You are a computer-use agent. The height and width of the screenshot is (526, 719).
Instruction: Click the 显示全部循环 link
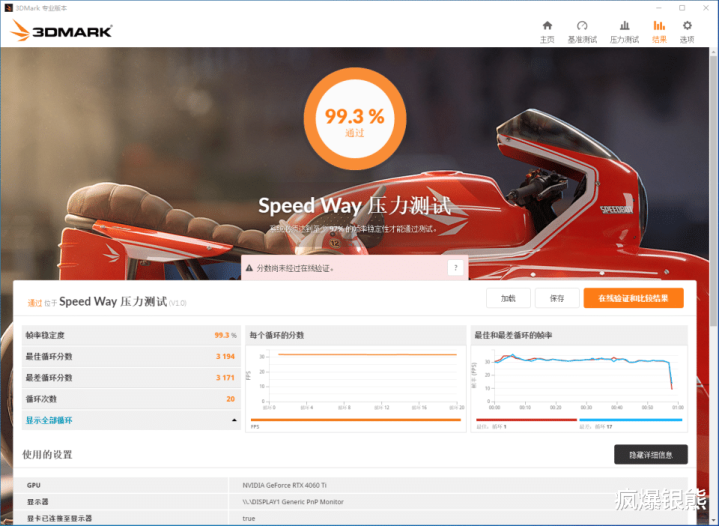[49, 420]
